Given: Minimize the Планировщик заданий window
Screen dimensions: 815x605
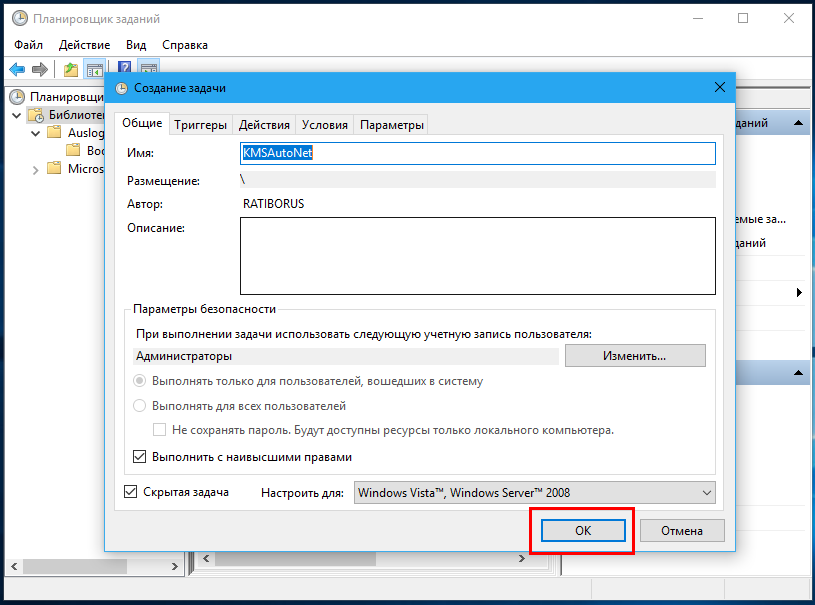Looking at the screenshot, I should pyautogui.click(x=698, y=18).
